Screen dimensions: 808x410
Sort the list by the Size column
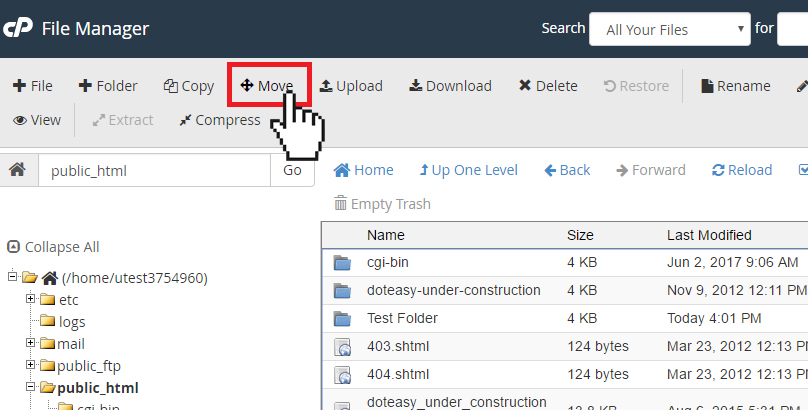click(x=580, y=235)
